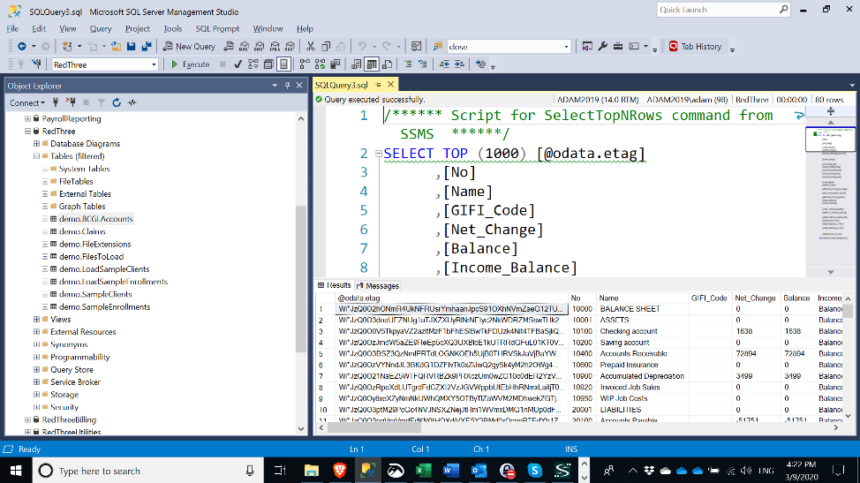Click the Change Connection icon
Viewport: 860px width, 483px height.
(x=37, y=65)
